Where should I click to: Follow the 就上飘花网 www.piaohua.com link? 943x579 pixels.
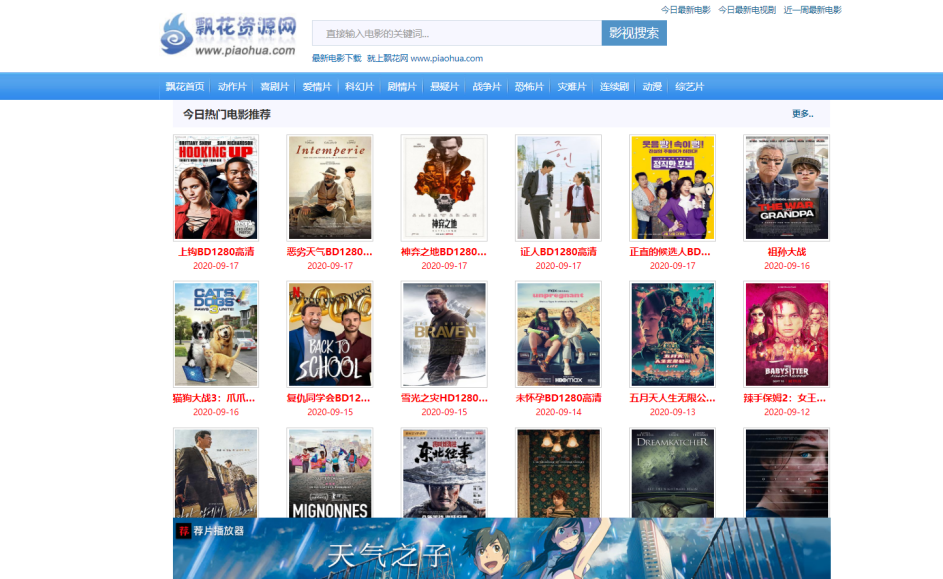point(425,58)
